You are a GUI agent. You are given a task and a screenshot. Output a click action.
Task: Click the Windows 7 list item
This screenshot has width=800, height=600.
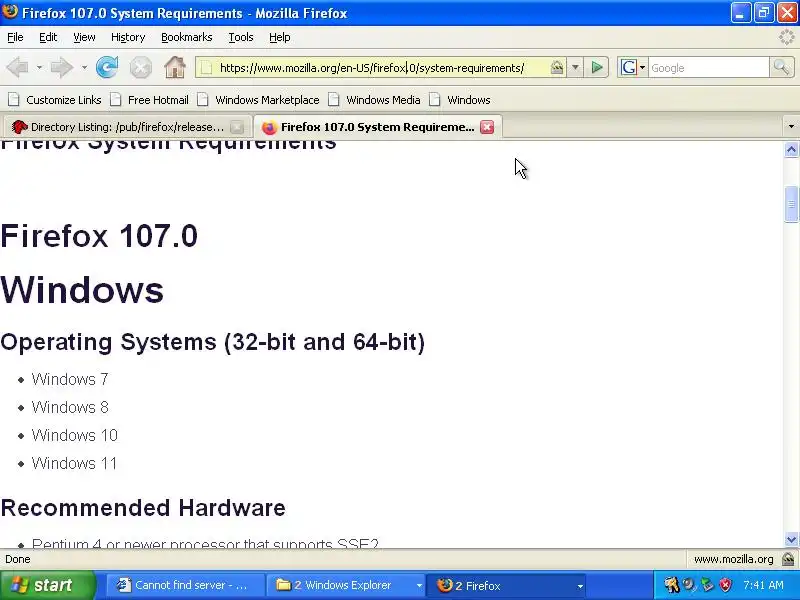pos(70,379)
